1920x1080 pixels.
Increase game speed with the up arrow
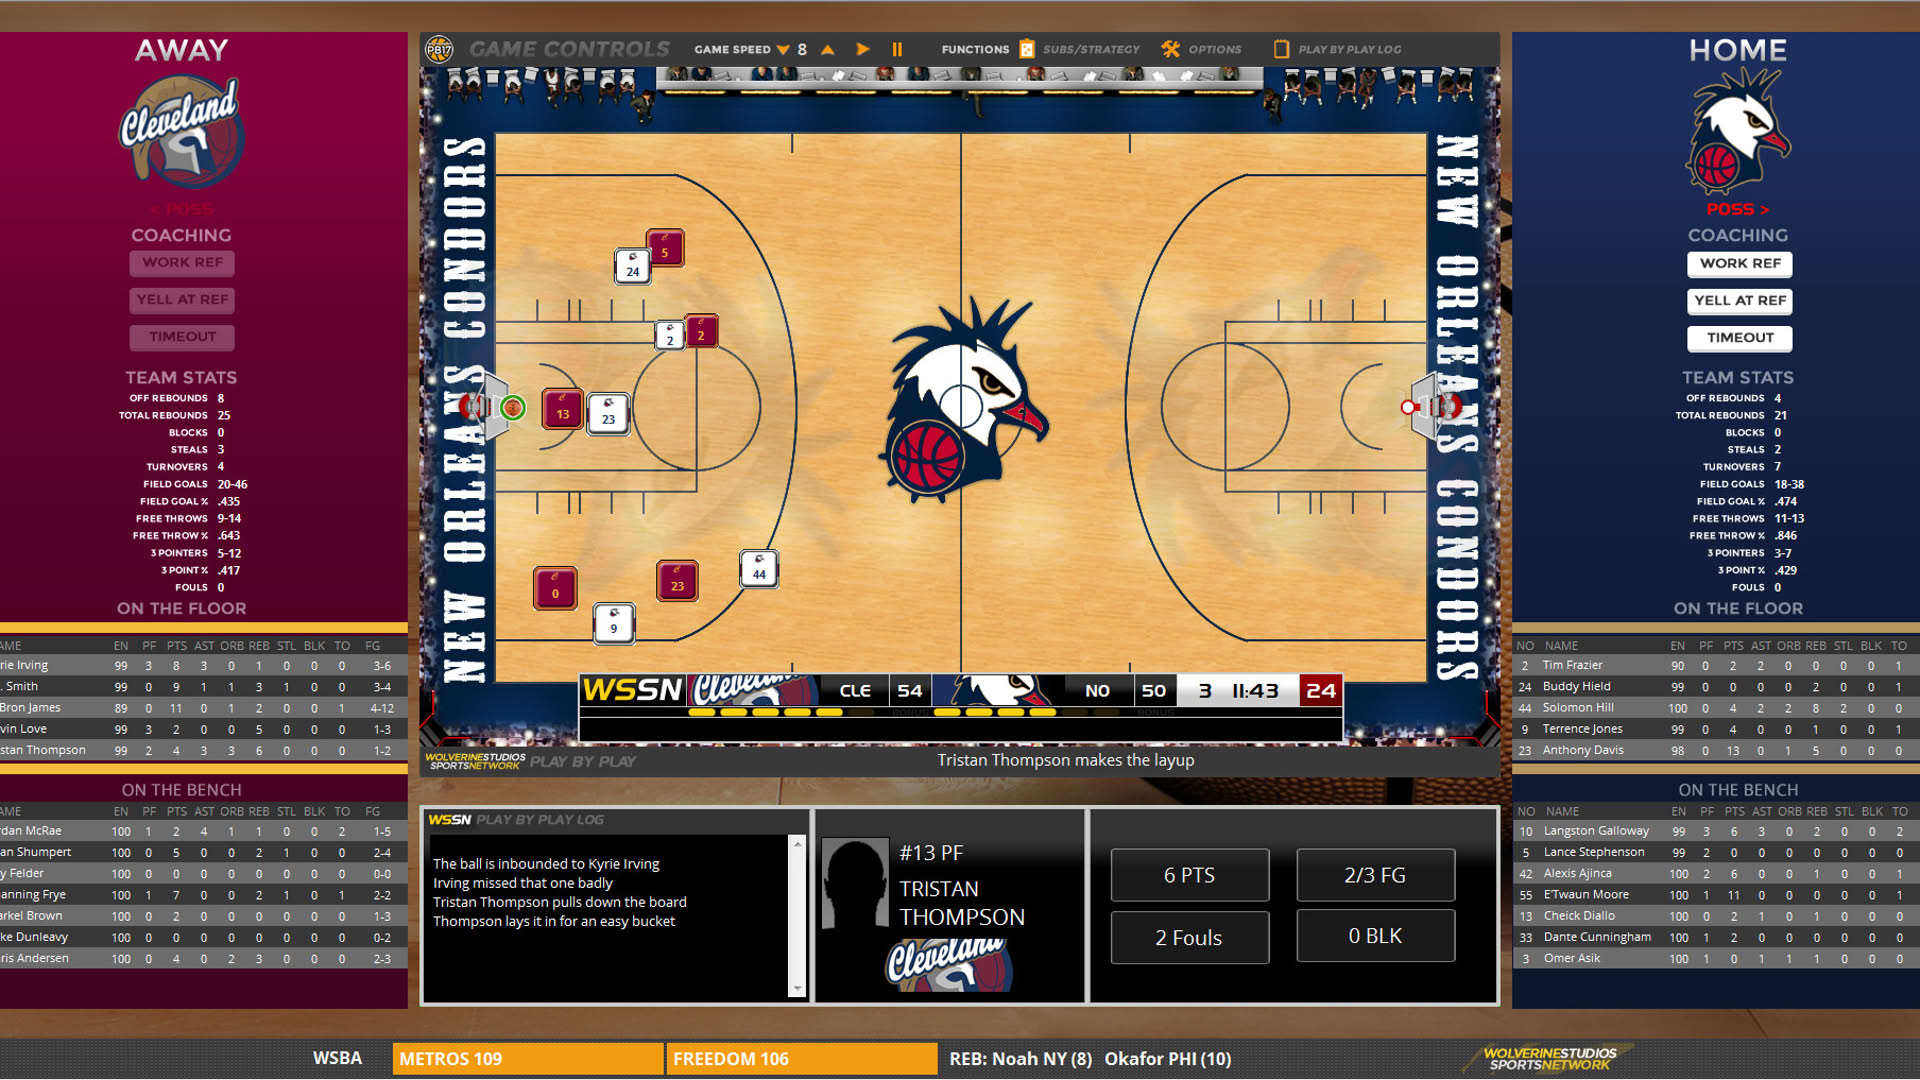click(828, 49)
